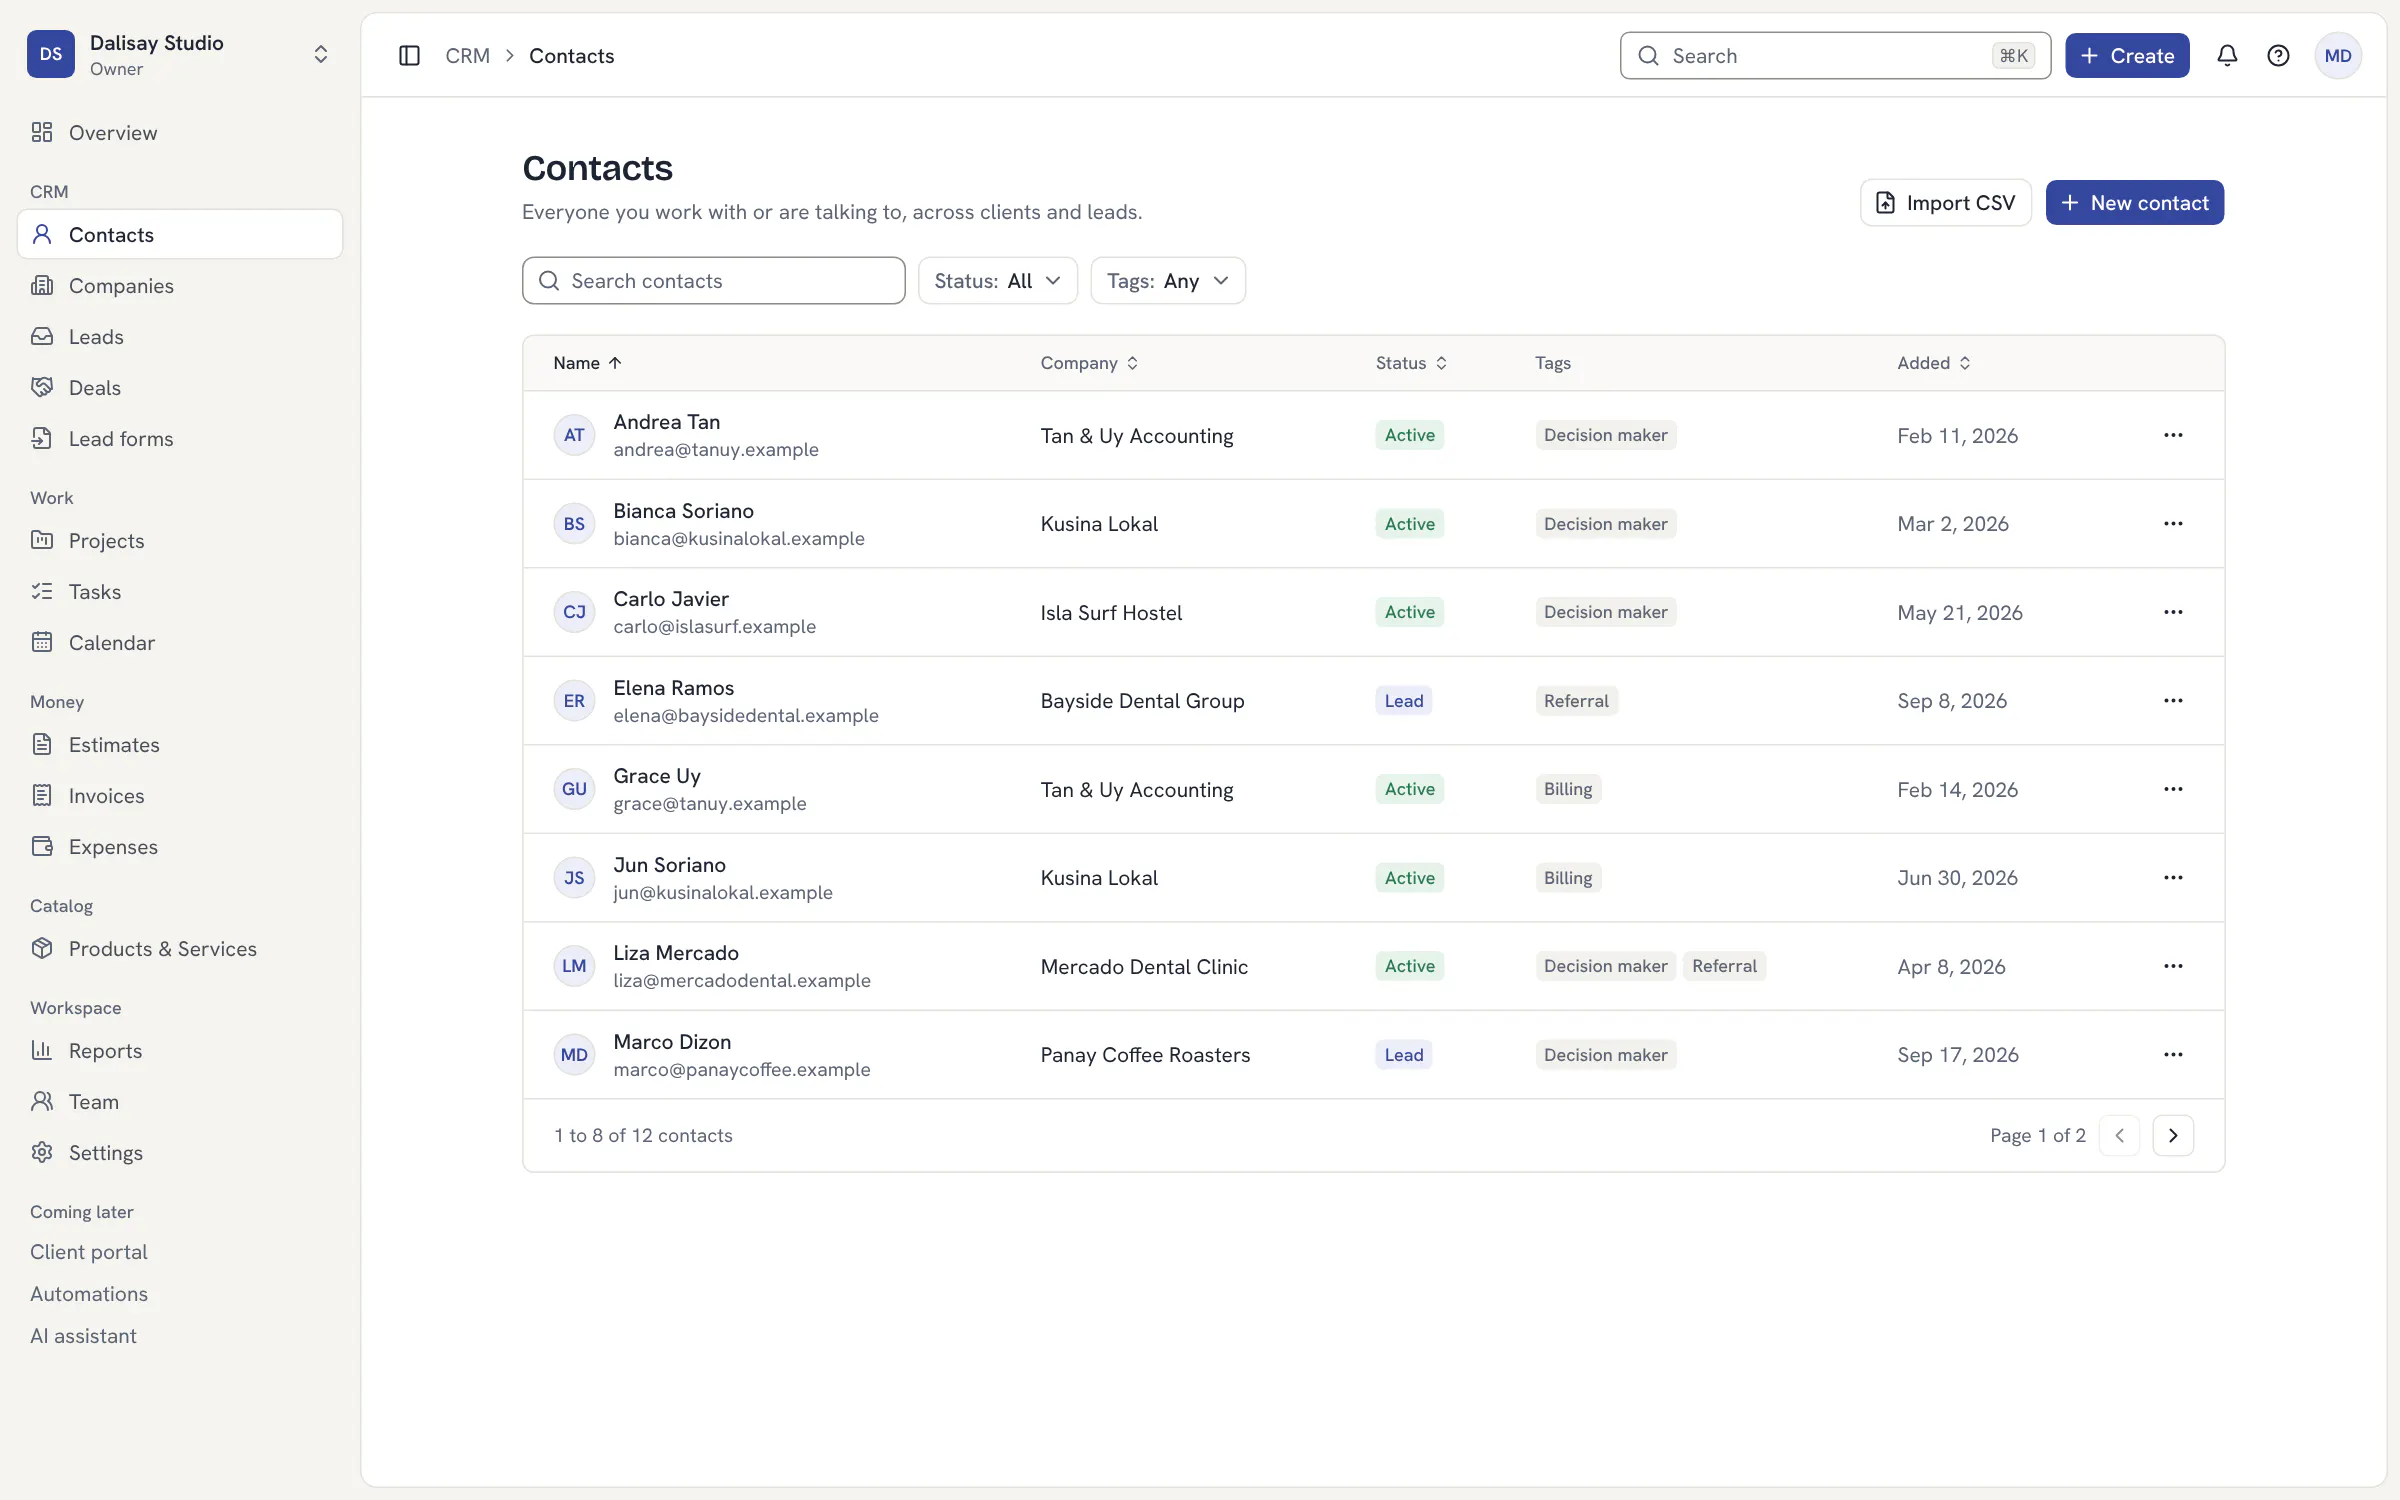2400x1500 pixels.
Task: Go to the next contacts page
Action: pos(2173,1136)
